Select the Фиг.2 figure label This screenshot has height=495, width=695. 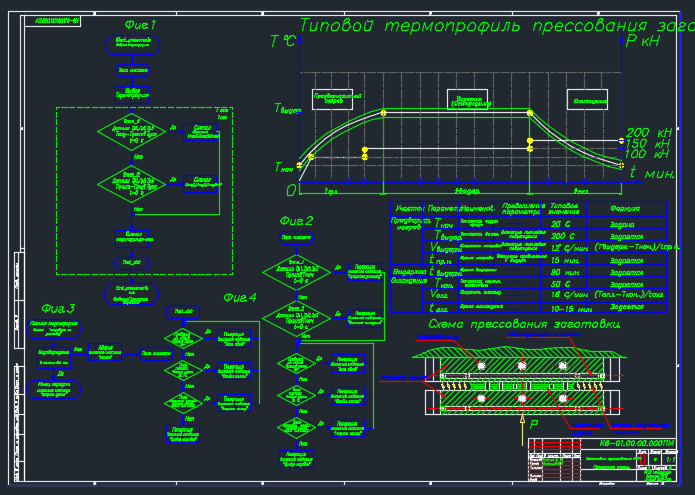297,221
